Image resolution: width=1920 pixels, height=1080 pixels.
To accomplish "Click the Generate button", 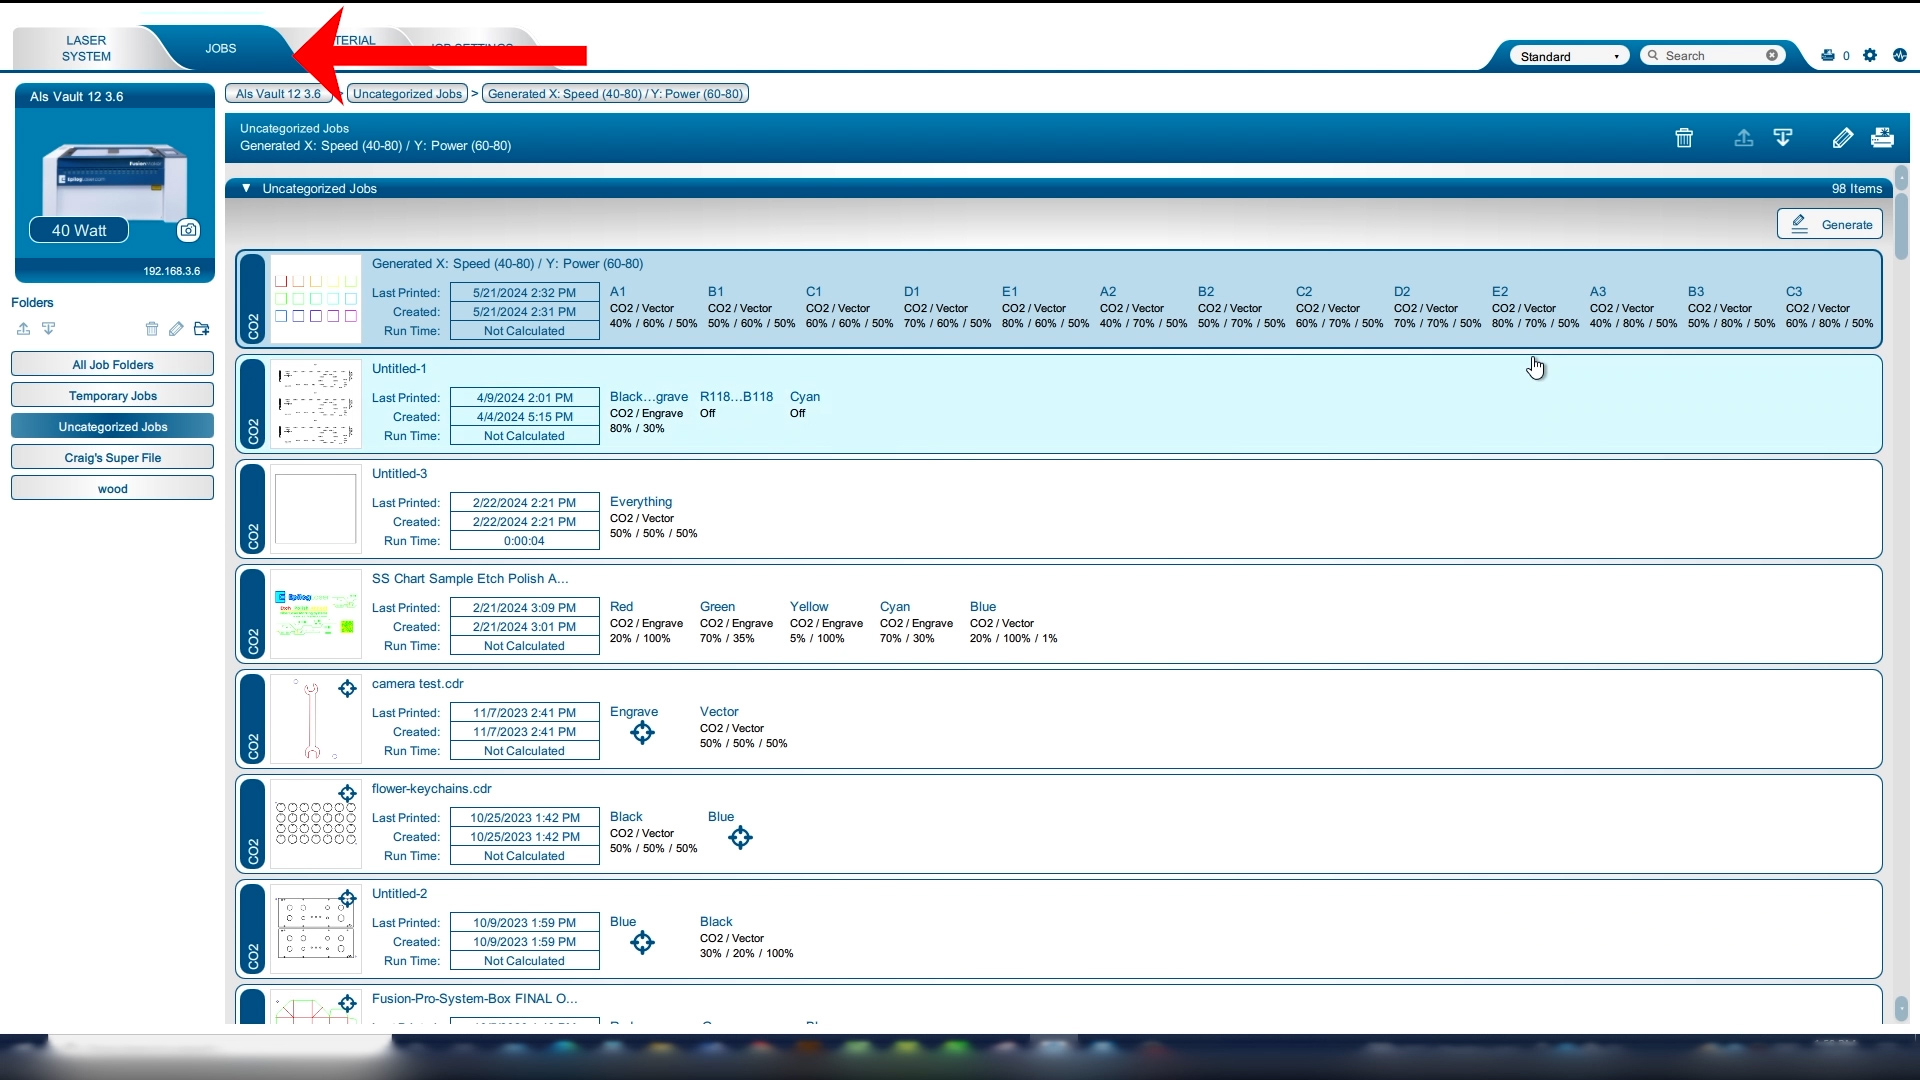I will click(x=1829, y=224).
